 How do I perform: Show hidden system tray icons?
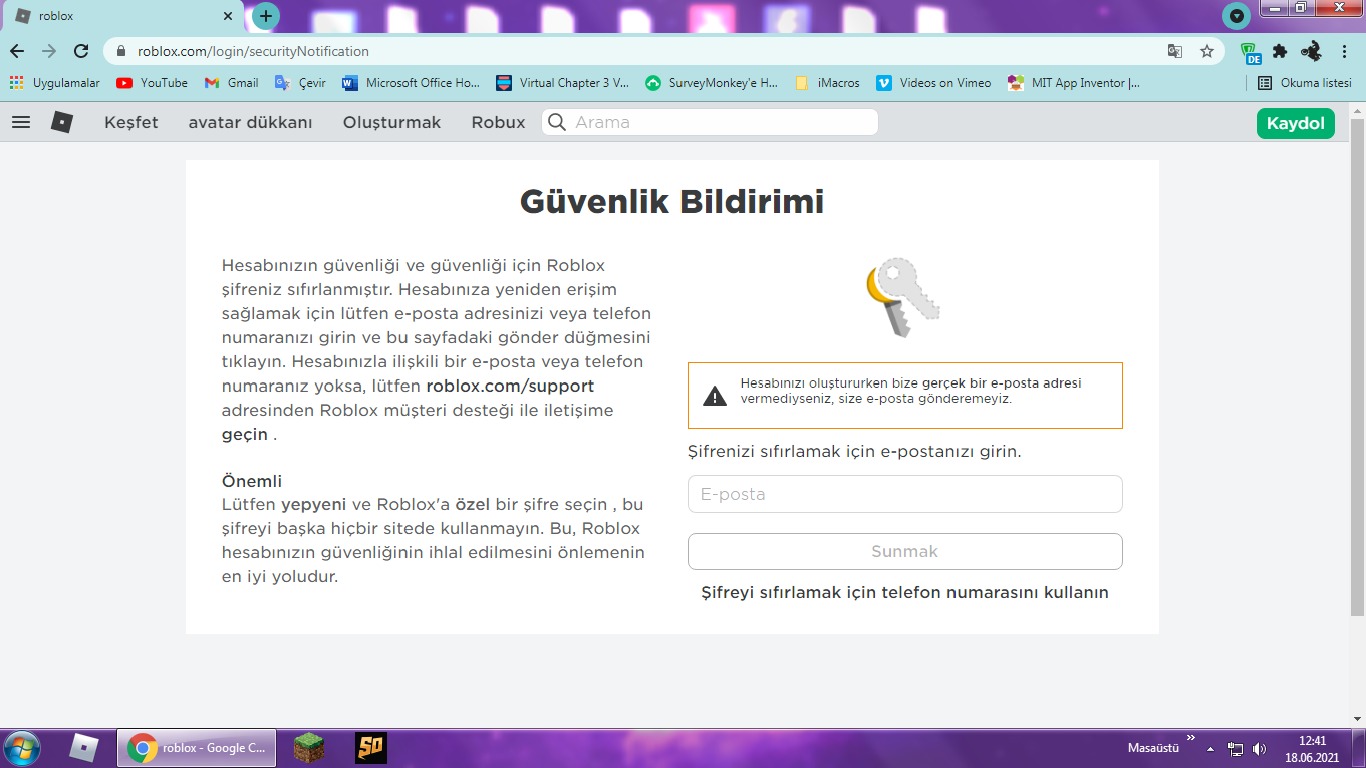click(1211, 748)
